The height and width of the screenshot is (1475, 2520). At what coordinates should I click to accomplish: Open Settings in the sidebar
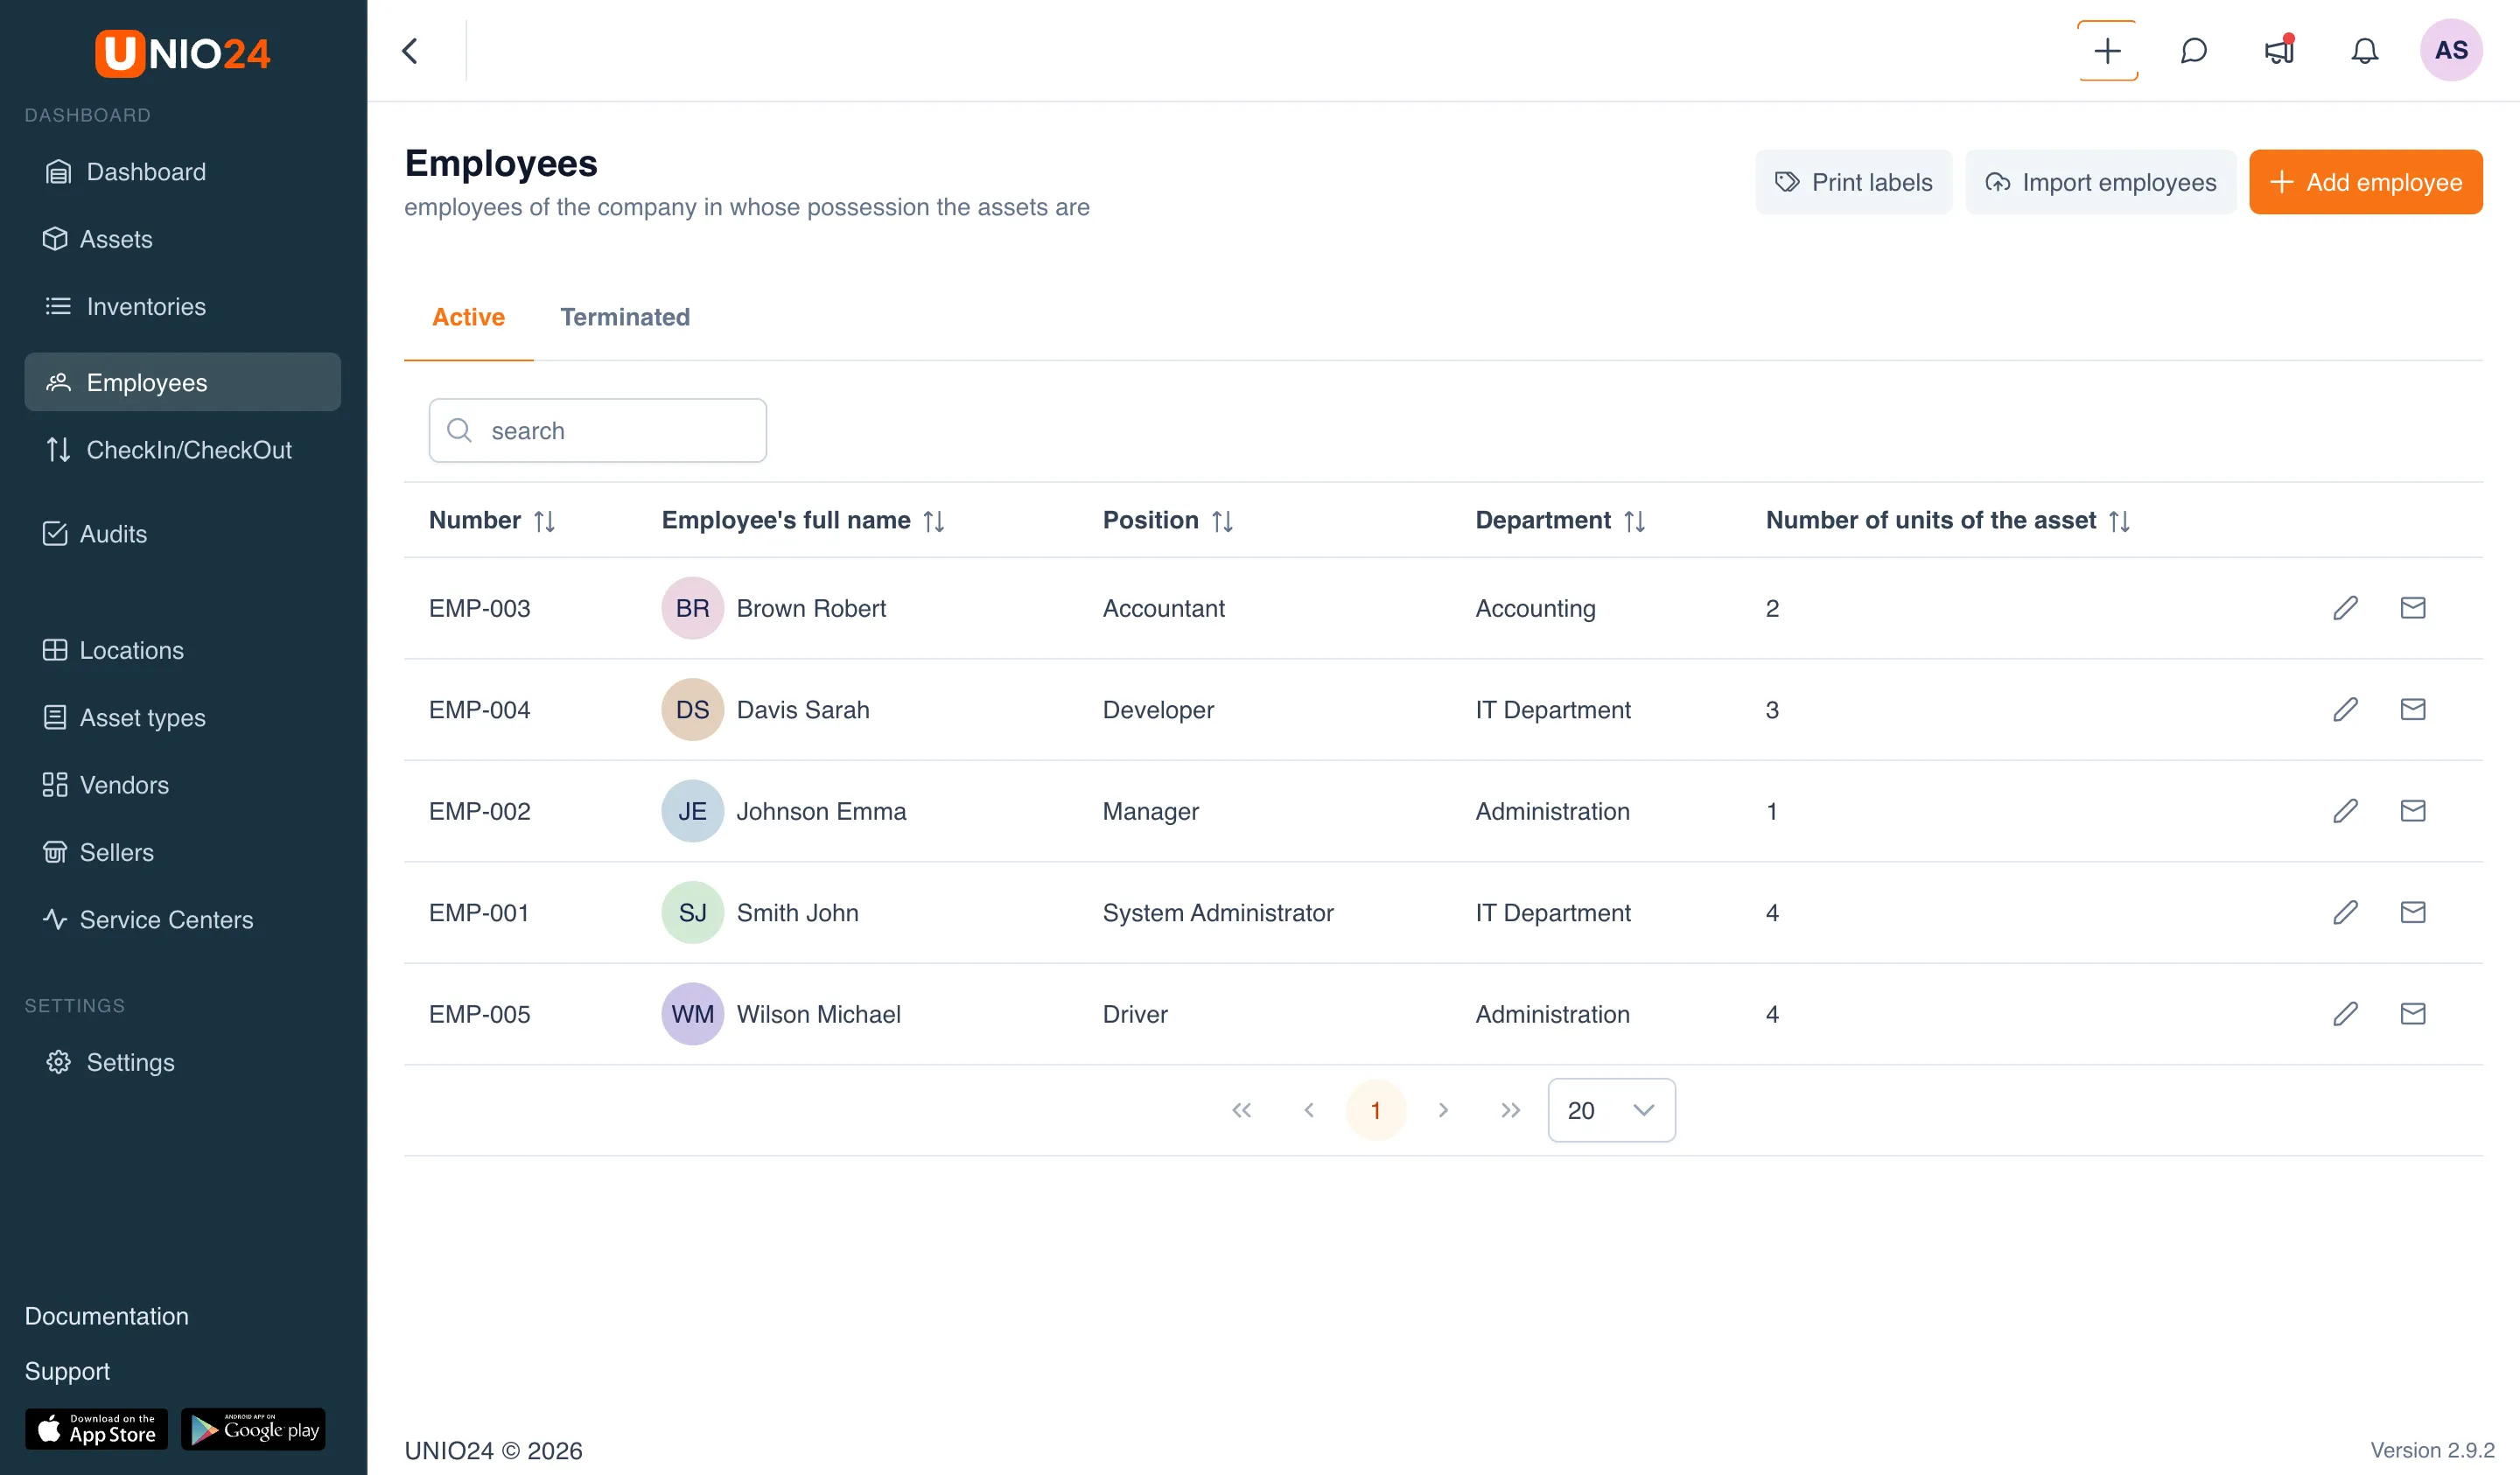click(182, 1062)
